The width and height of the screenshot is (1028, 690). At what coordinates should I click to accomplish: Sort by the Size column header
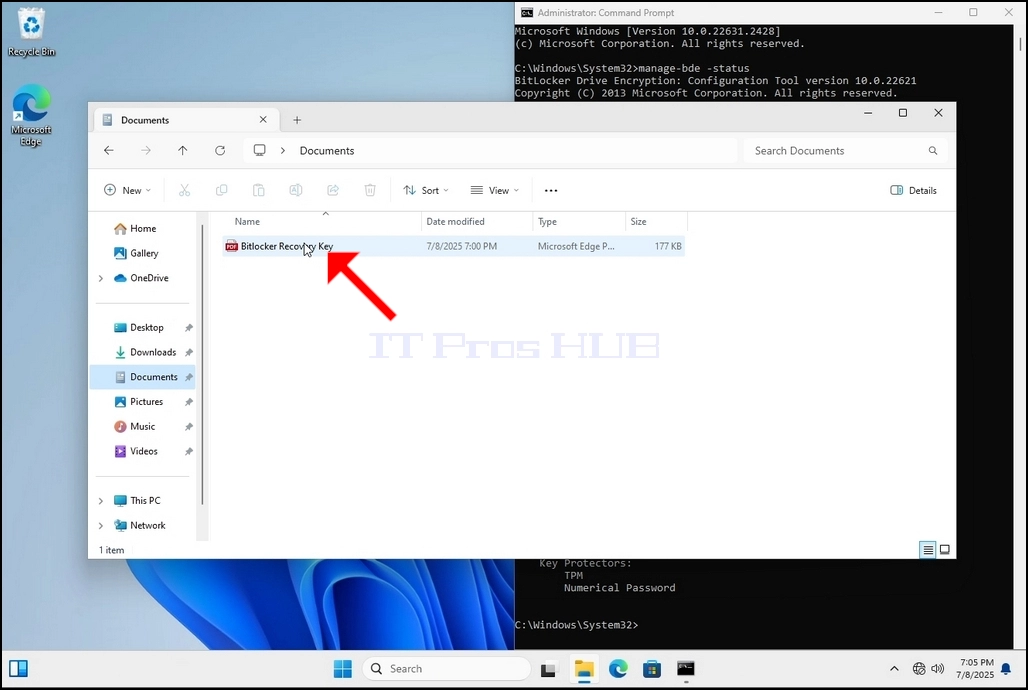(656, 222)
